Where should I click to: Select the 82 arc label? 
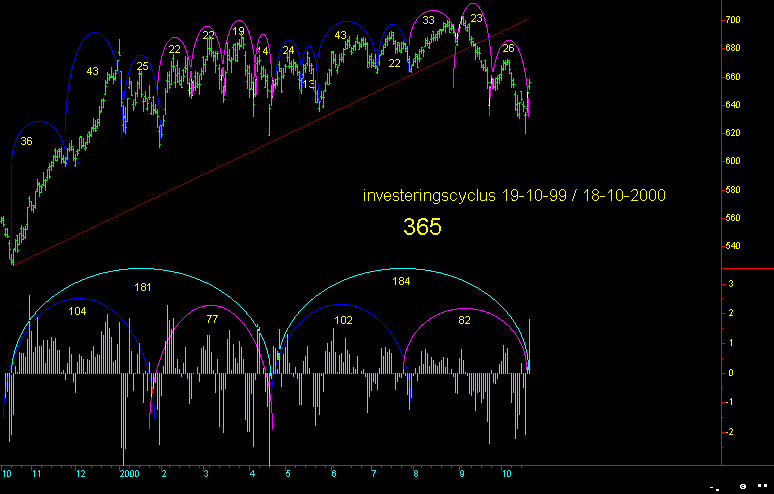(464, 320)
